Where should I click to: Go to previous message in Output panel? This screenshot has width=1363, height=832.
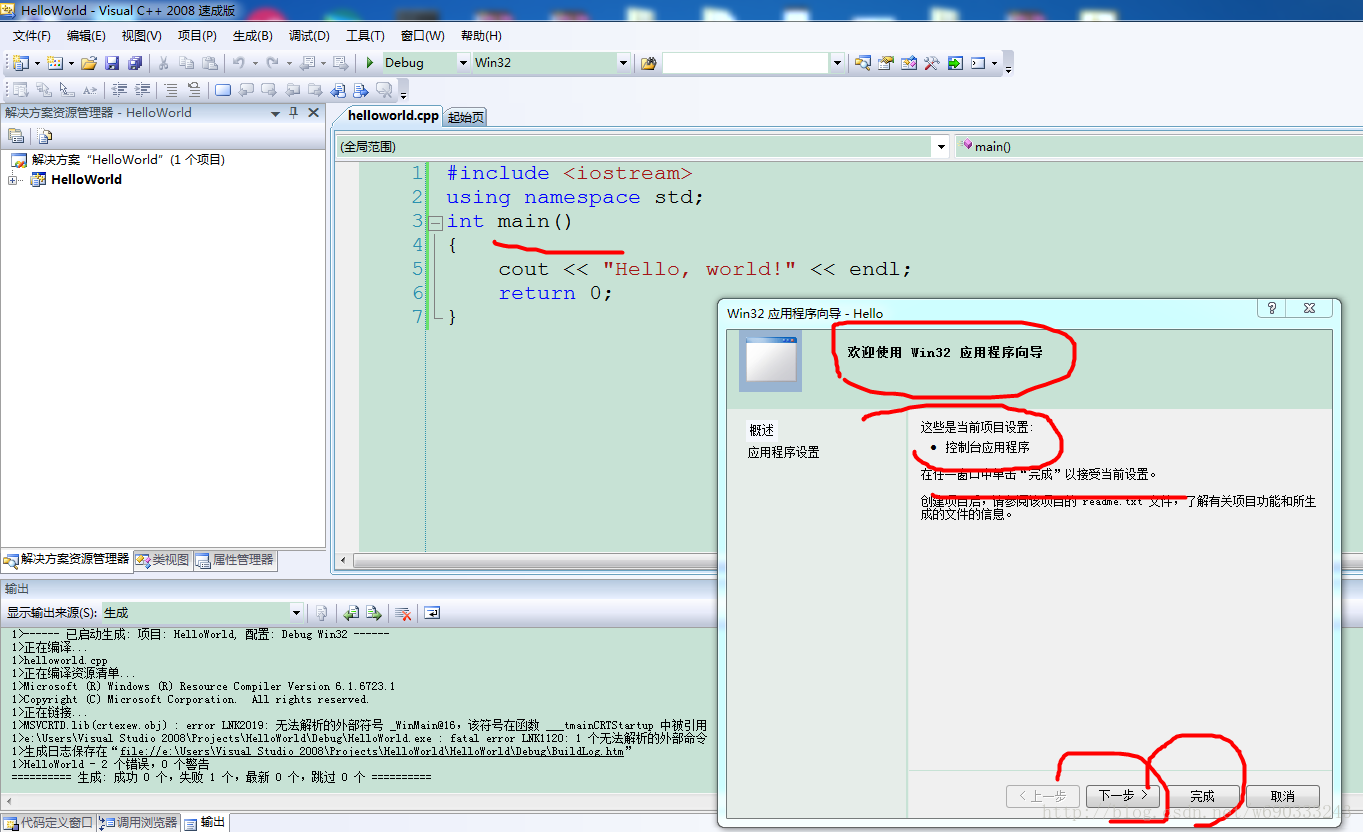[351, 612]
